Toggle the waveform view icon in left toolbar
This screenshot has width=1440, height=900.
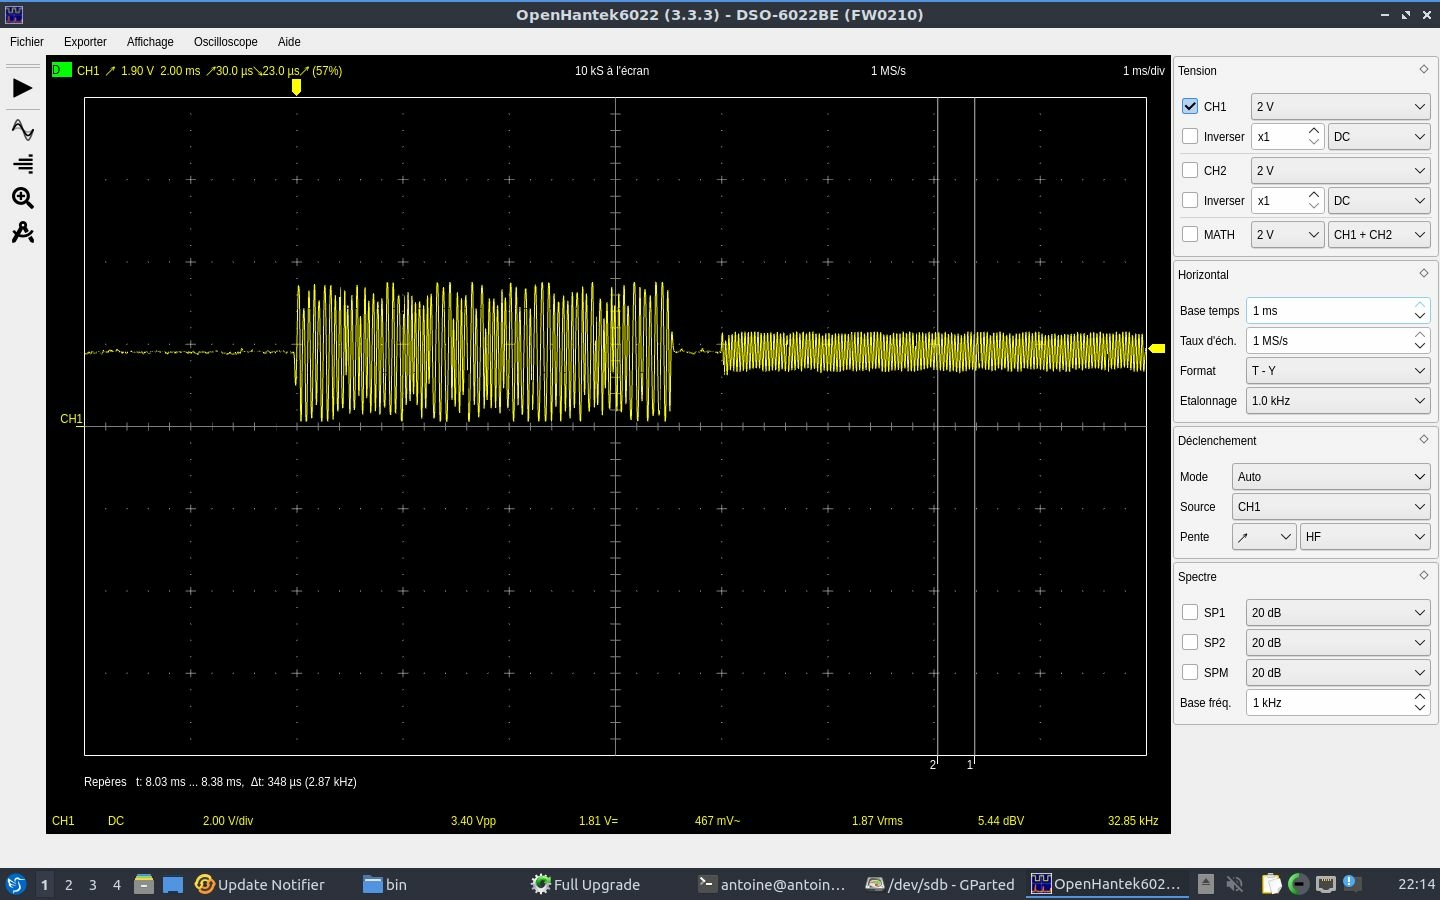coord(22,129)
